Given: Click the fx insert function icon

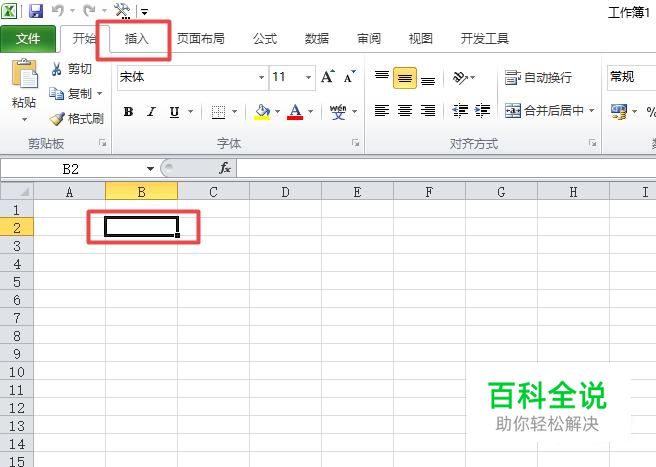Looking at the screenshot, I should (x=225, y=169).
